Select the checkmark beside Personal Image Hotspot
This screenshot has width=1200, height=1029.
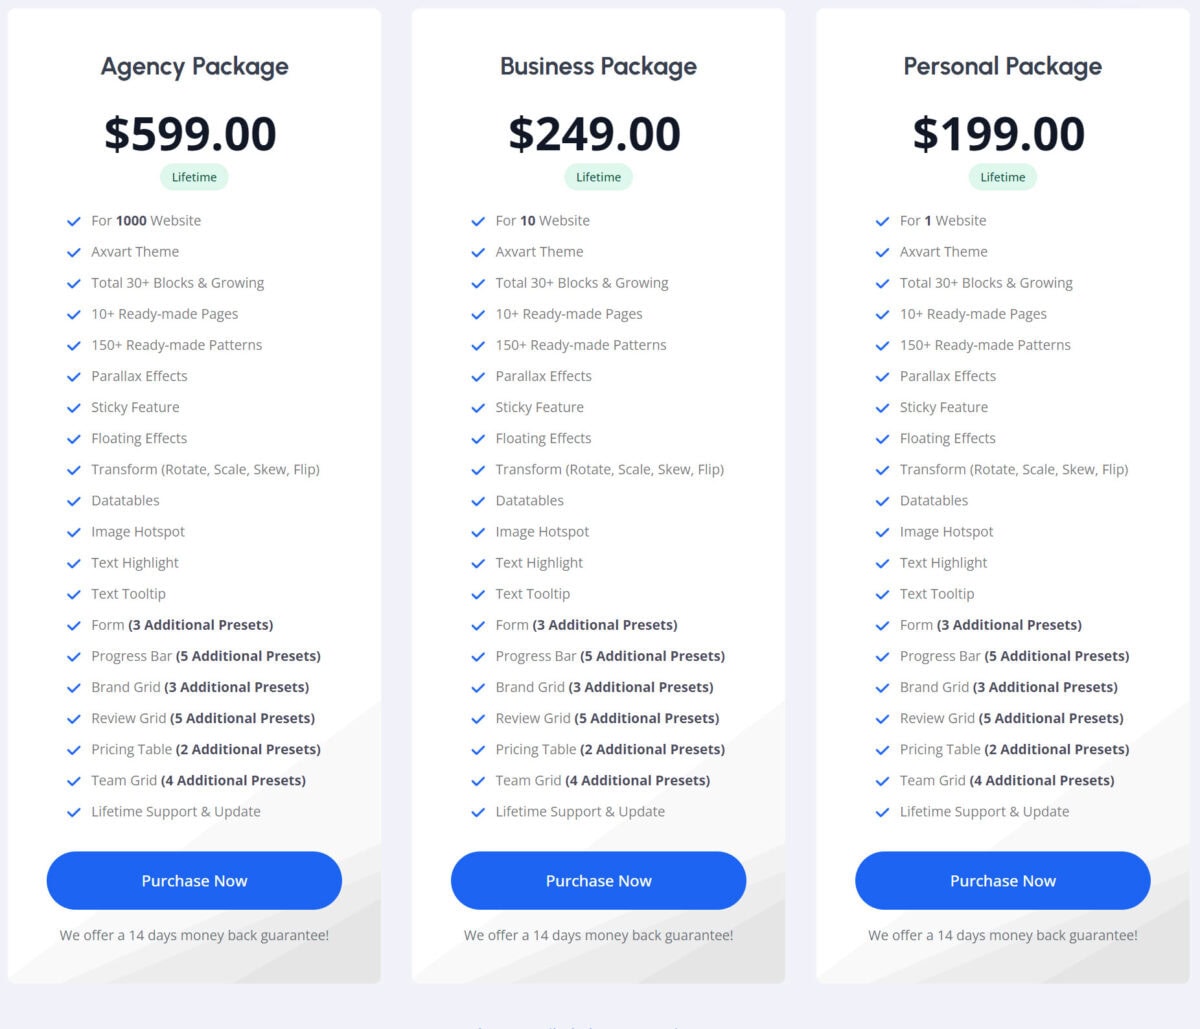(882, 532)
